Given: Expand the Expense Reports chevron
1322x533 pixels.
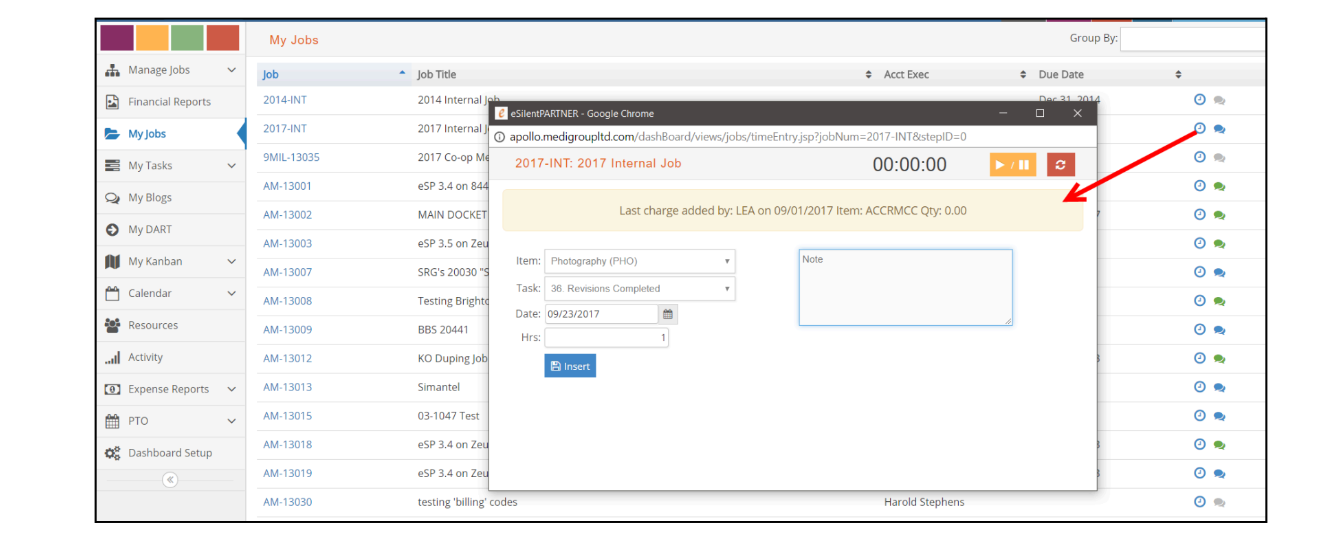Looking at the screenshot, I should (232, 389).
